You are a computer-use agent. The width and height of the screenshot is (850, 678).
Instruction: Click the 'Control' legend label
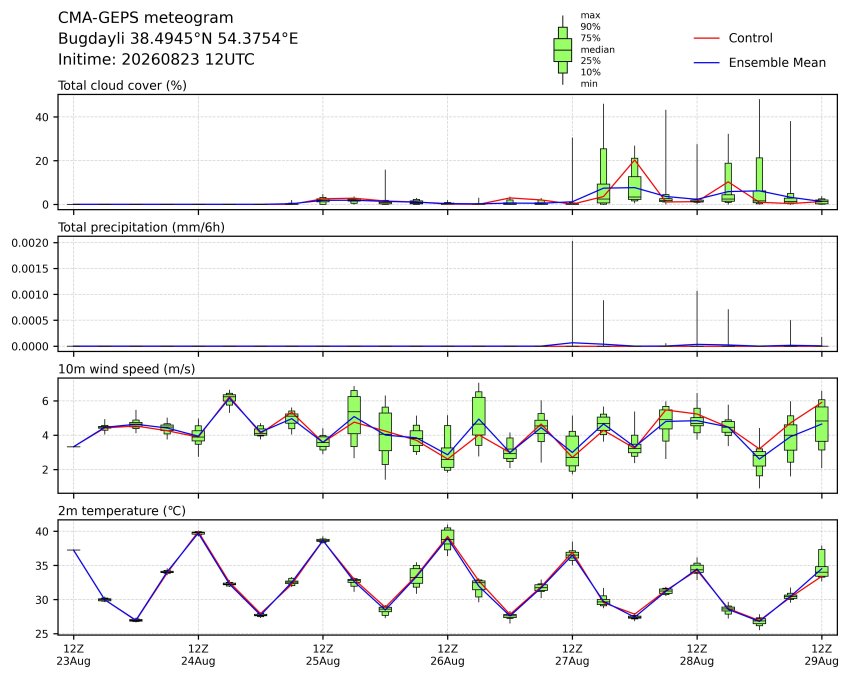click(750, 38)
